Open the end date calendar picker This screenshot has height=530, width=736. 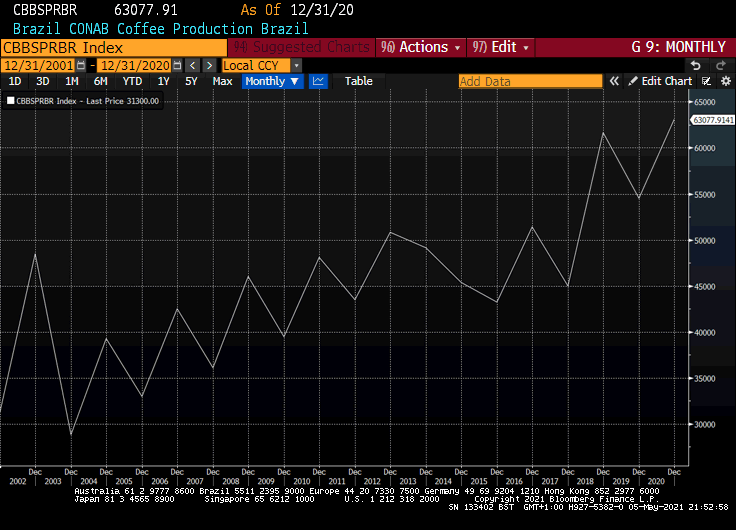(x=177, y=65)
